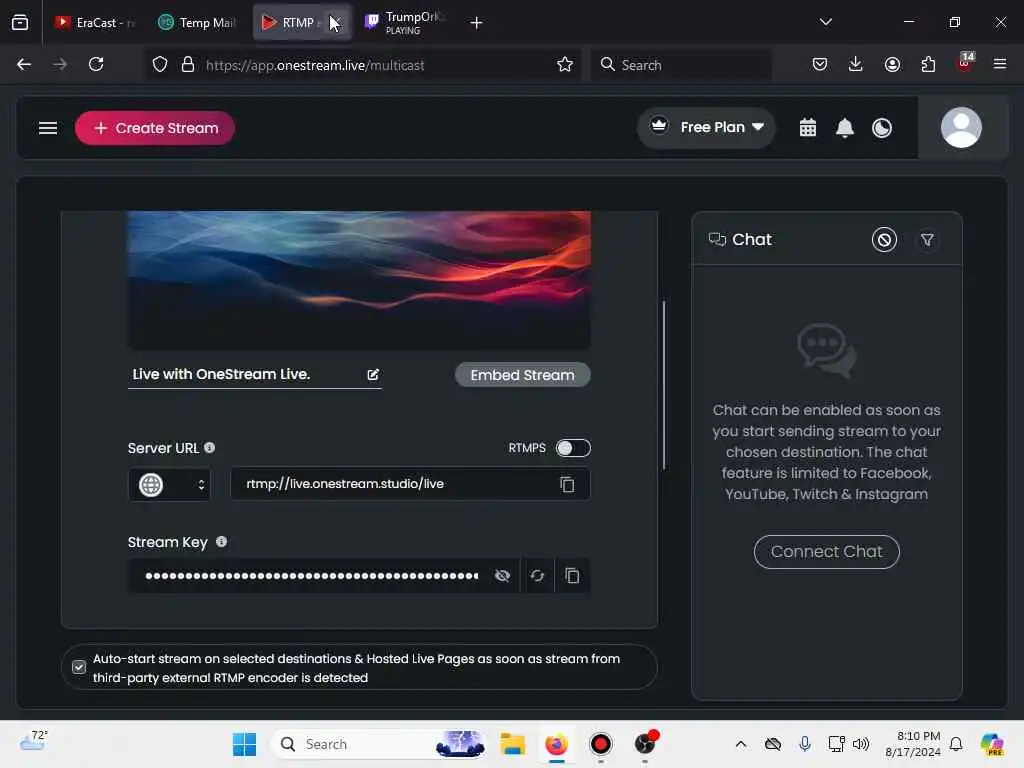Open Firefox View icon

point(20,22)
